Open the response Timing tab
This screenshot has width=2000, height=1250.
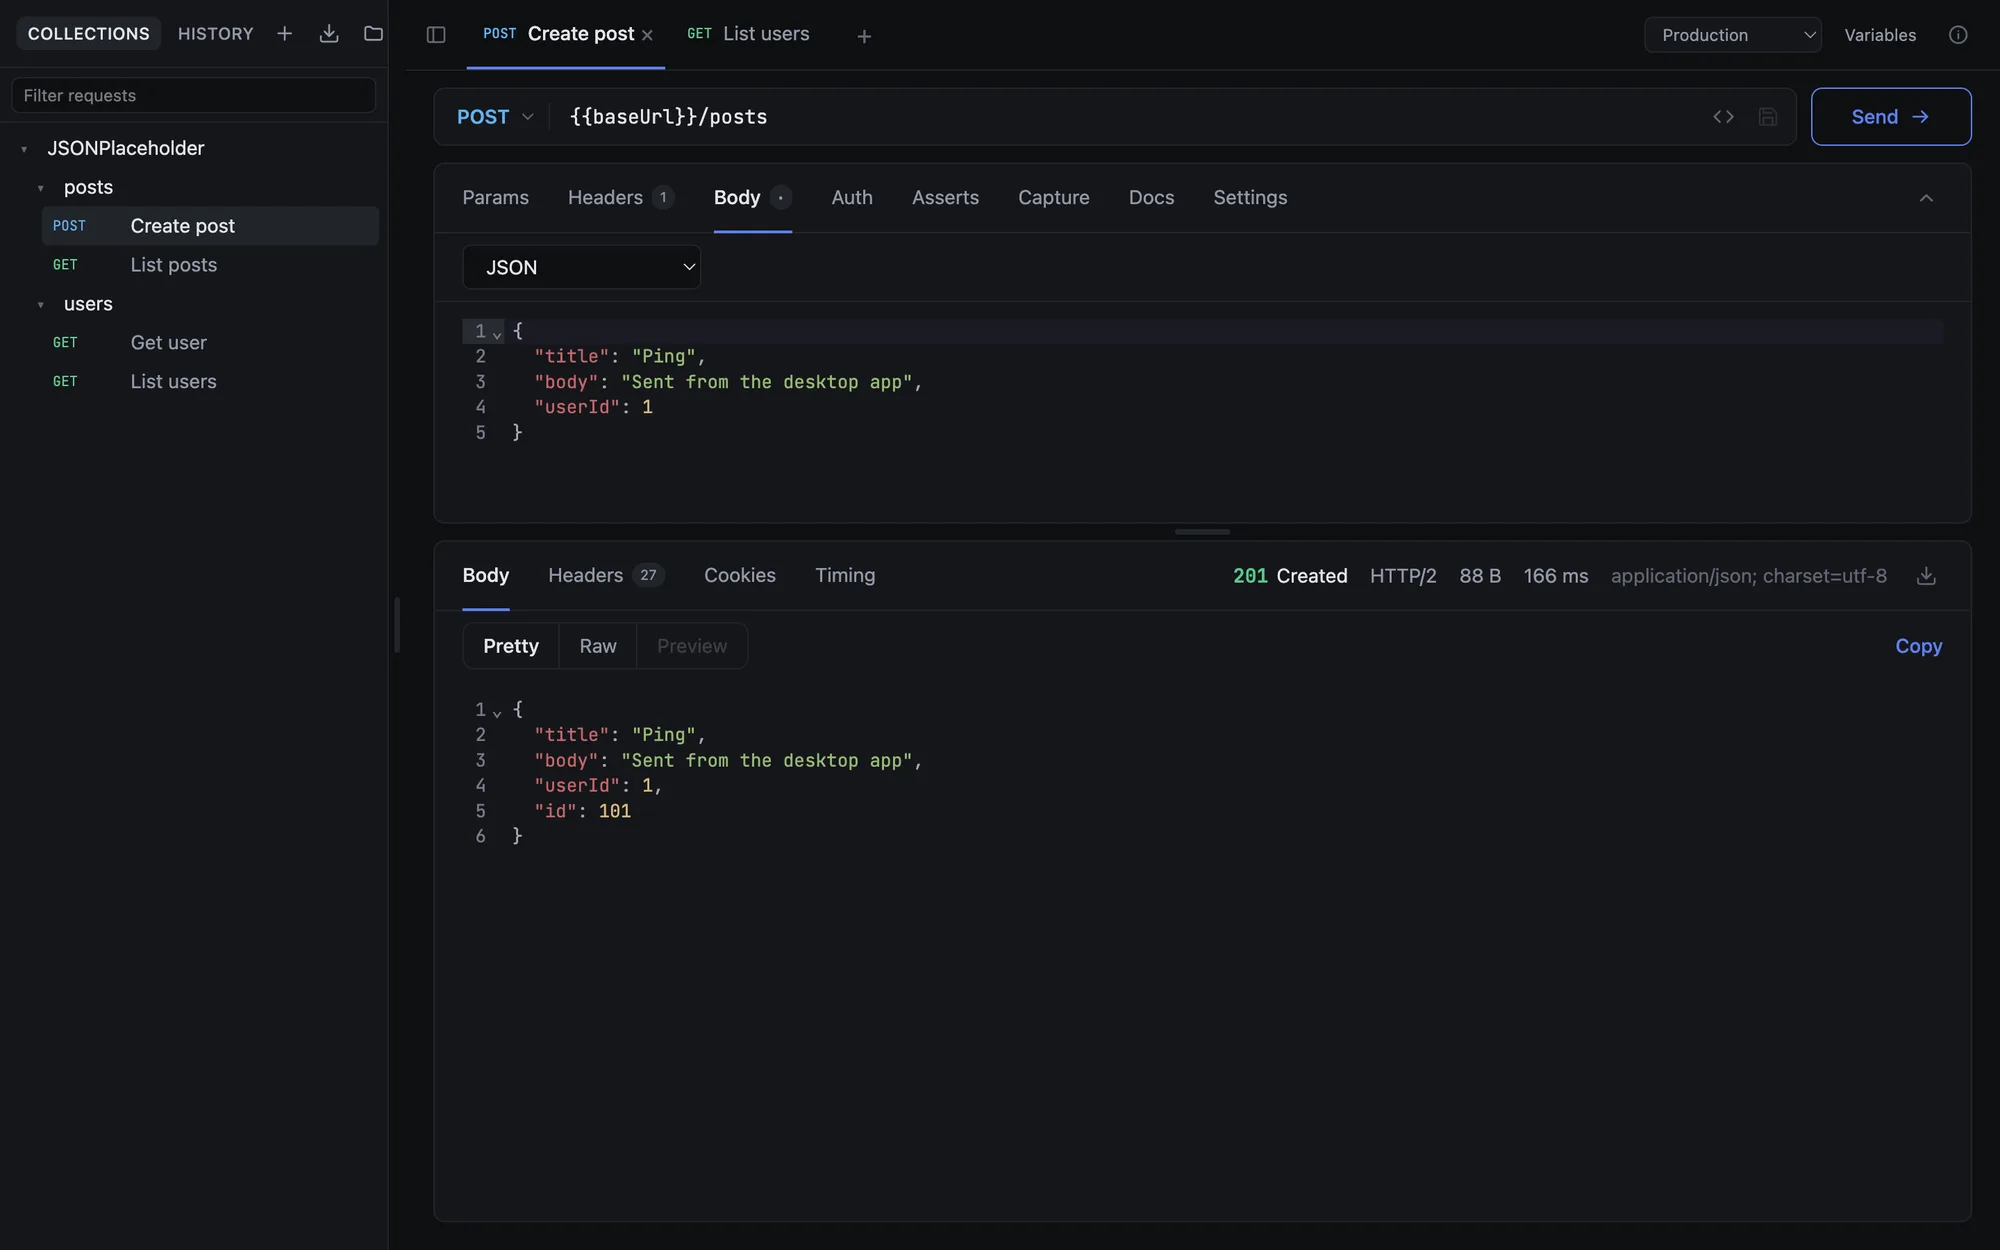coord(845,576)
